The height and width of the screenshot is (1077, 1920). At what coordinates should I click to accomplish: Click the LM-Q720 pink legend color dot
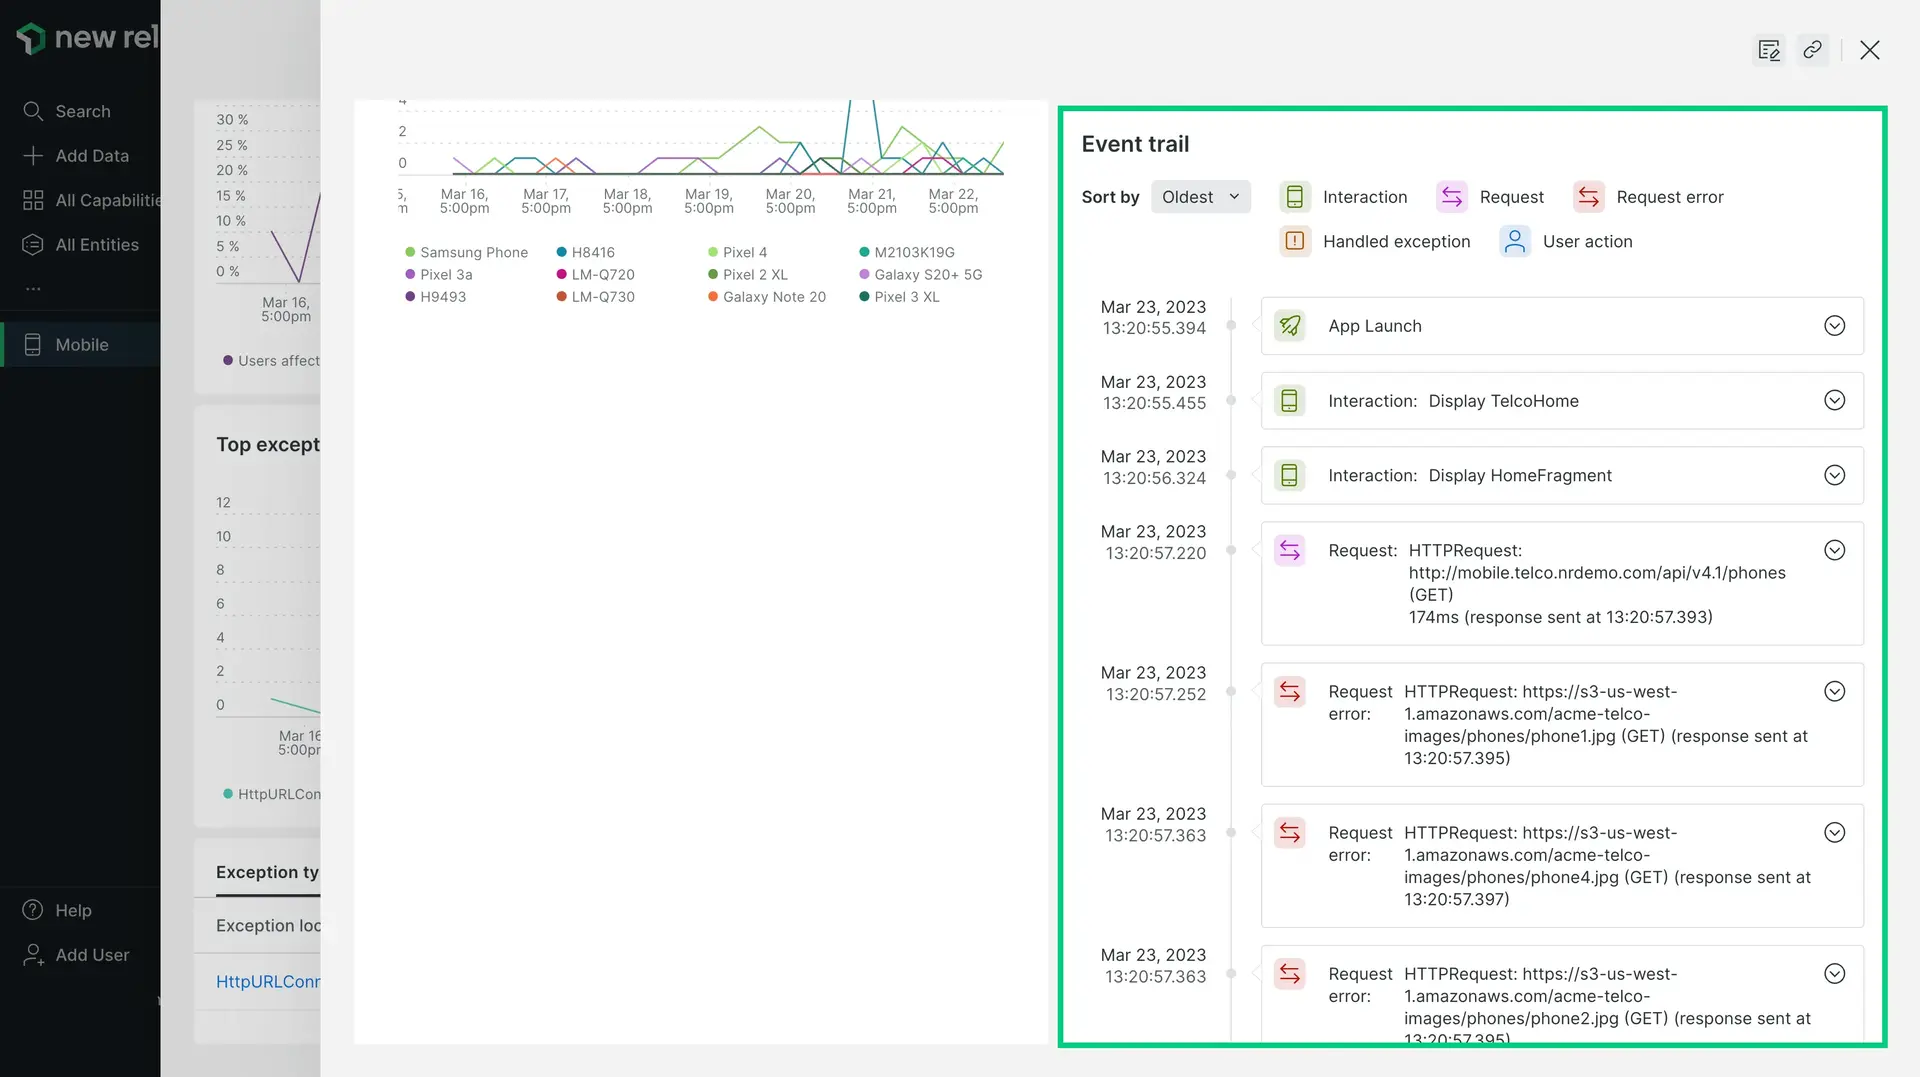[562, 275]
